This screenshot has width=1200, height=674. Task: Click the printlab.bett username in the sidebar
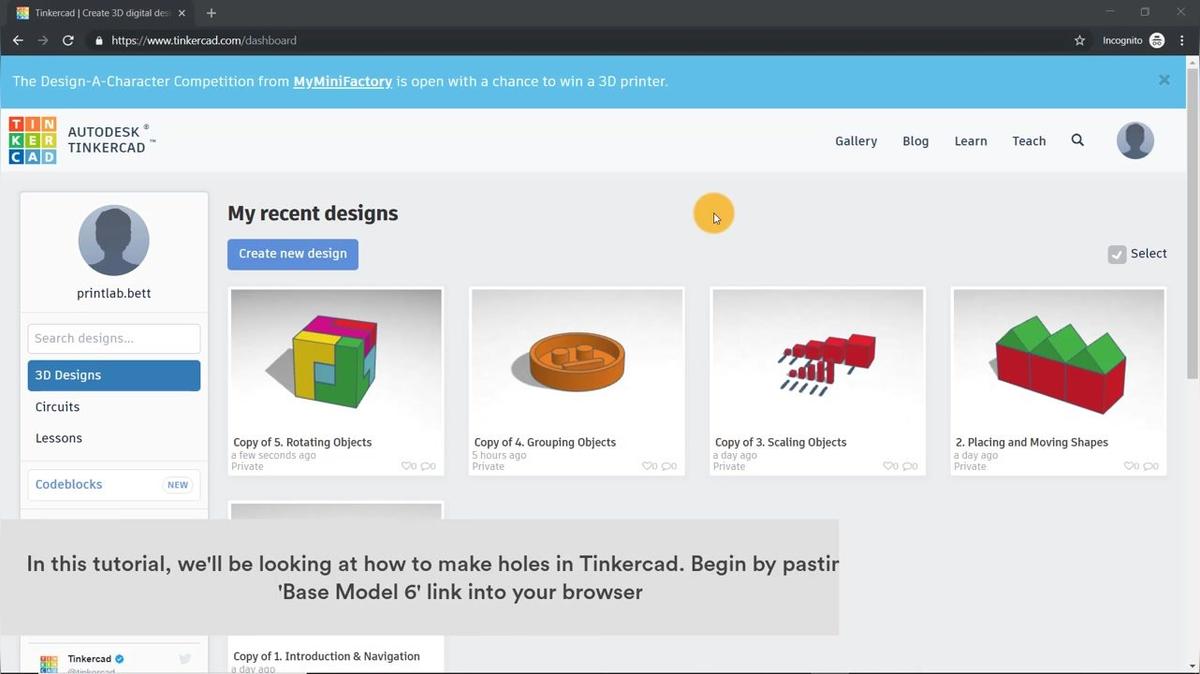tap(114, 293)
